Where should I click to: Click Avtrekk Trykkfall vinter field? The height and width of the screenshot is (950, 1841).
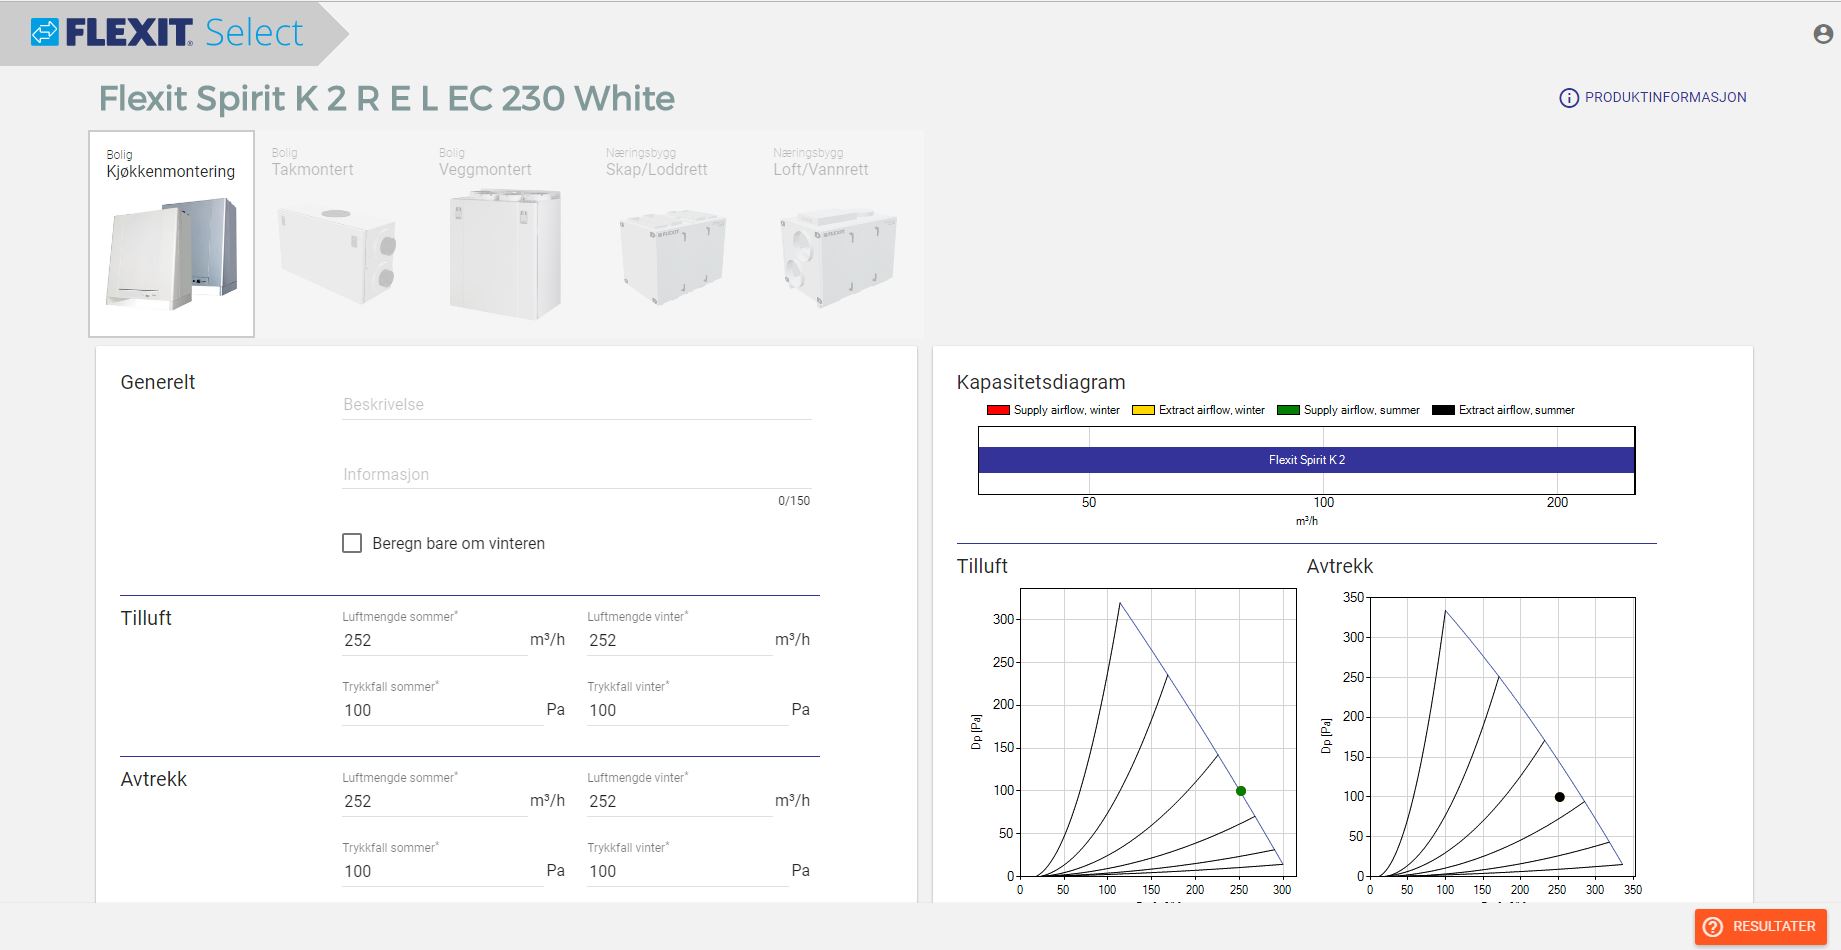coord(686,871)
